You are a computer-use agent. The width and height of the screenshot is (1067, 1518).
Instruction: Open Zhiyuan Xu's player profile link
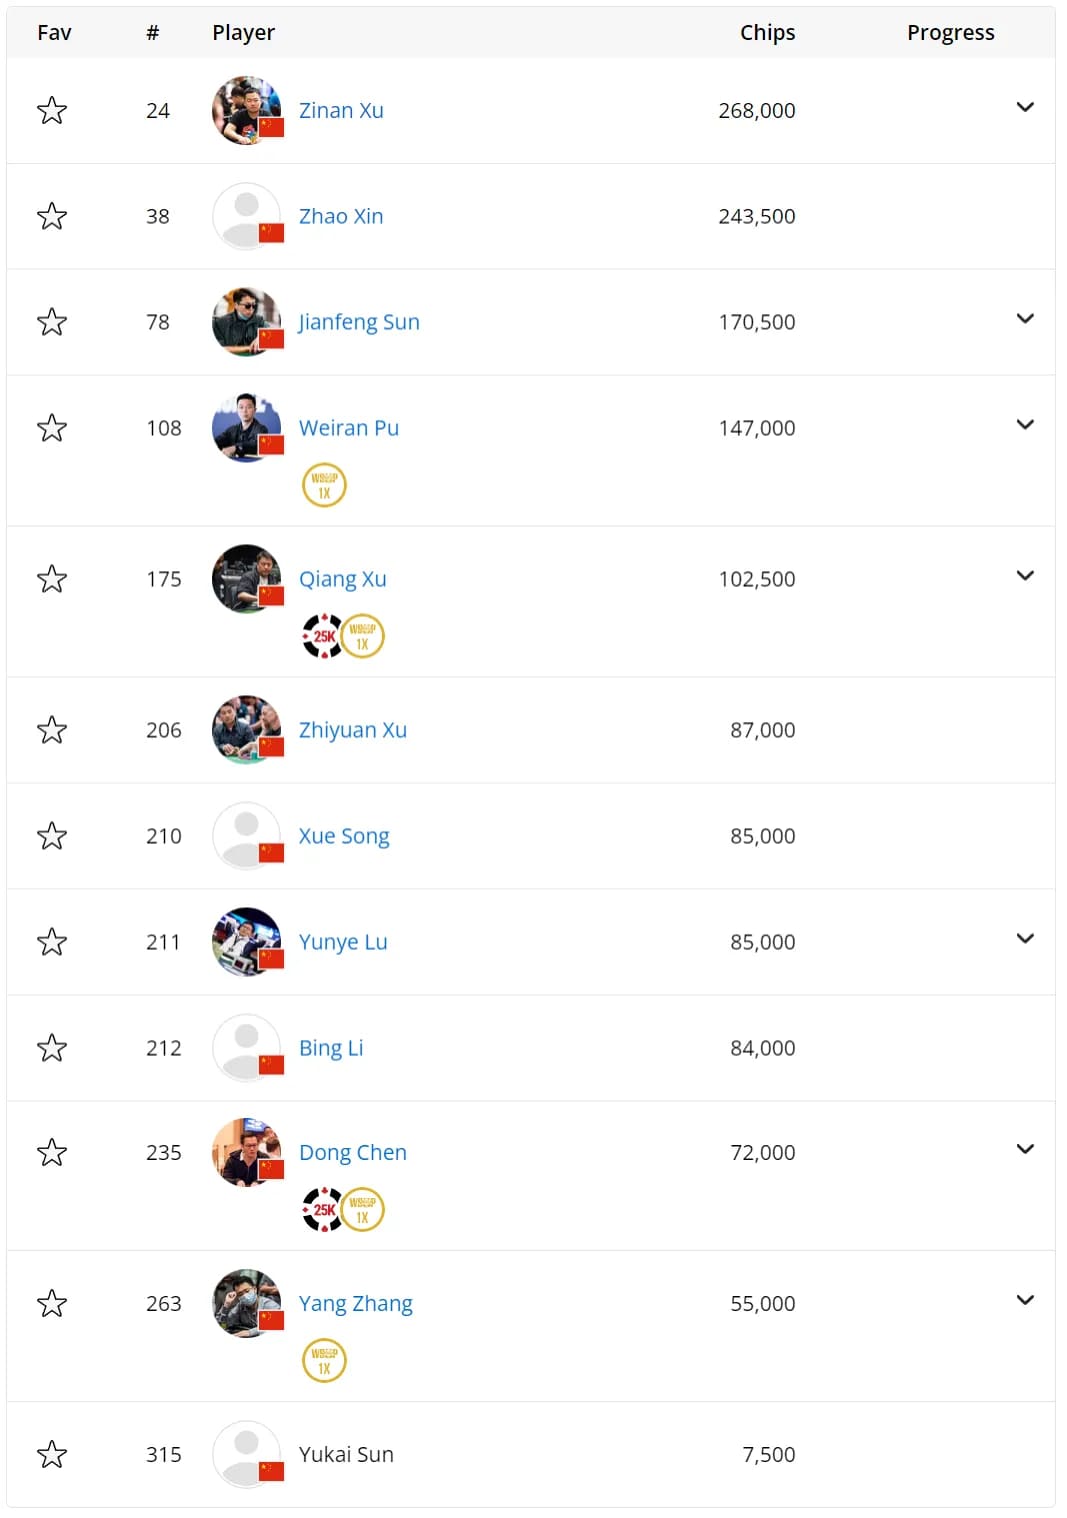pyautogui.click(x=353, y=730)
